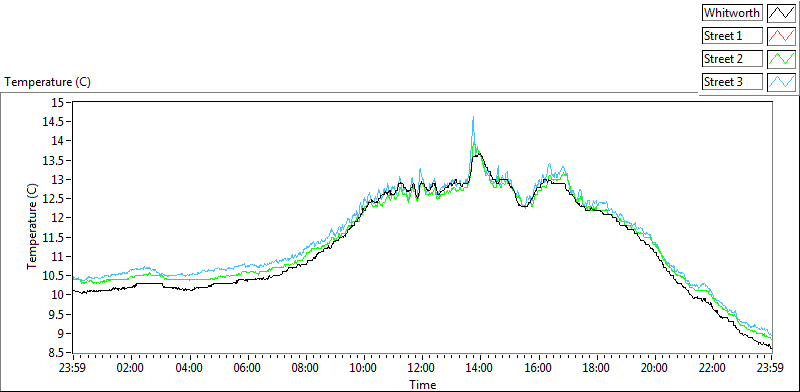Screen dimensions: 800x392
Task: Click the Whitworth black plot sample icon
Action: click(x=781, y=13)
